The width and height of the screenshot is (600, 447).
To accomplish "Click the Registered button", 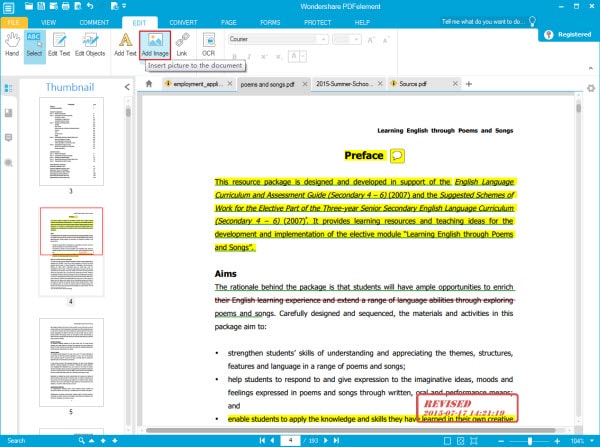I will 569,34.
